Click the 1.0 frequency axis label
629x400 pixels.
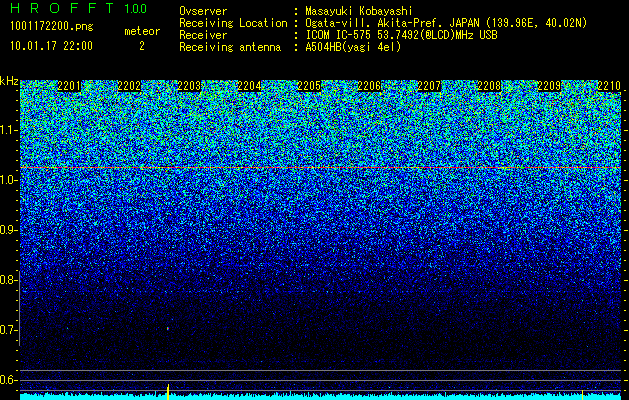9,181
